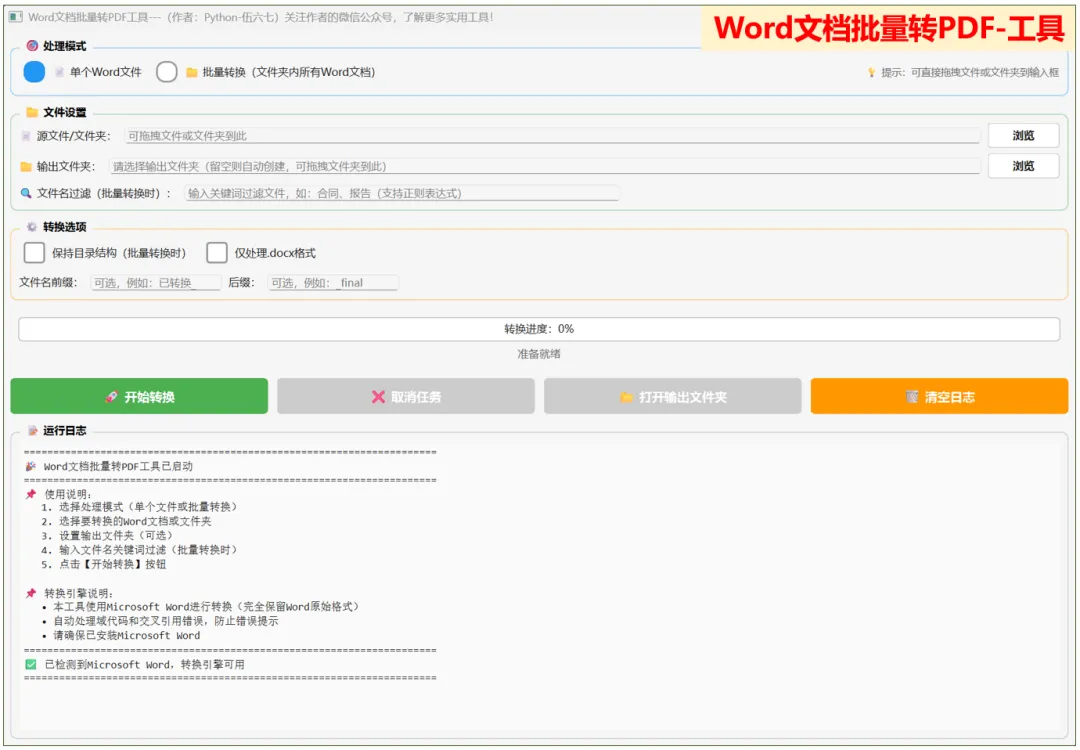Click the app icon in title bar
The width and height of the screenshot is (1080, 750).
16,17
